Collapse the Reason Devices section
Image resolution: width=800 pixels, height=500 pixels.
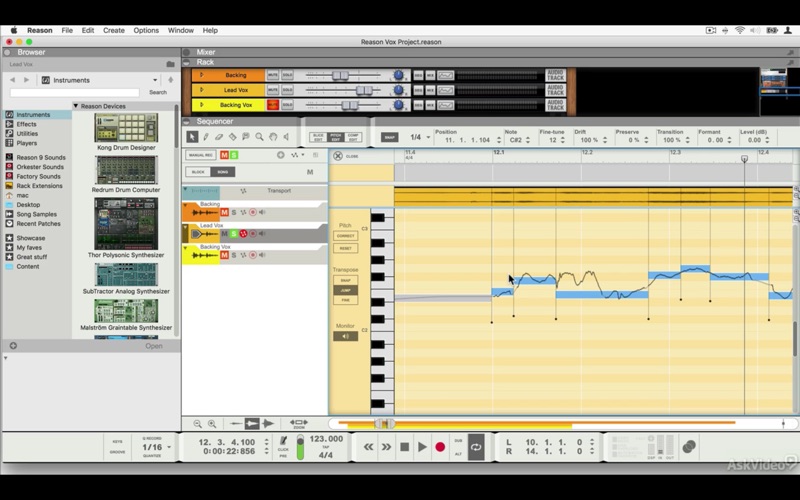(x=76, y=106)
